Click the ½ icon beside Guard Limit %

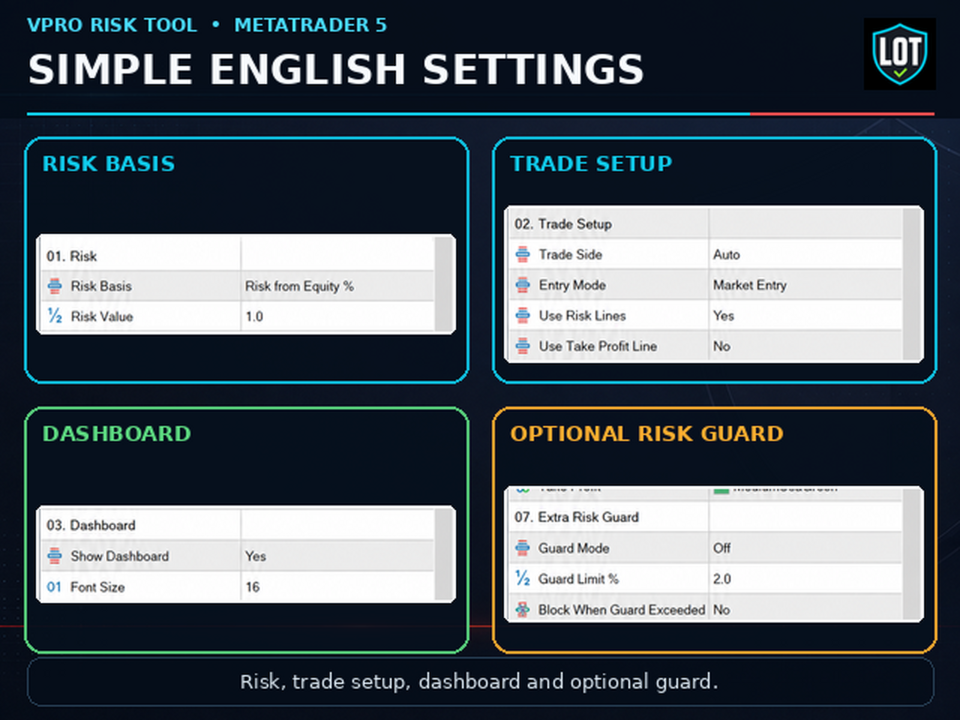522,578
